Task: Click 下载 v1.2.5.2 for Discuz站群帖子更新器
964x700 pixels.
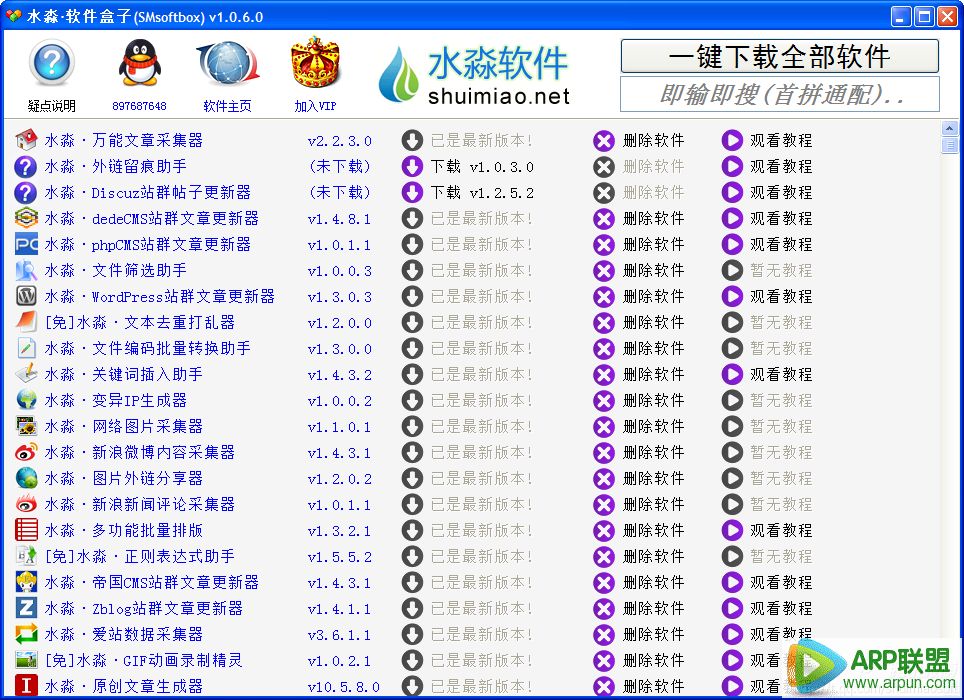Action: coord(482,192)
